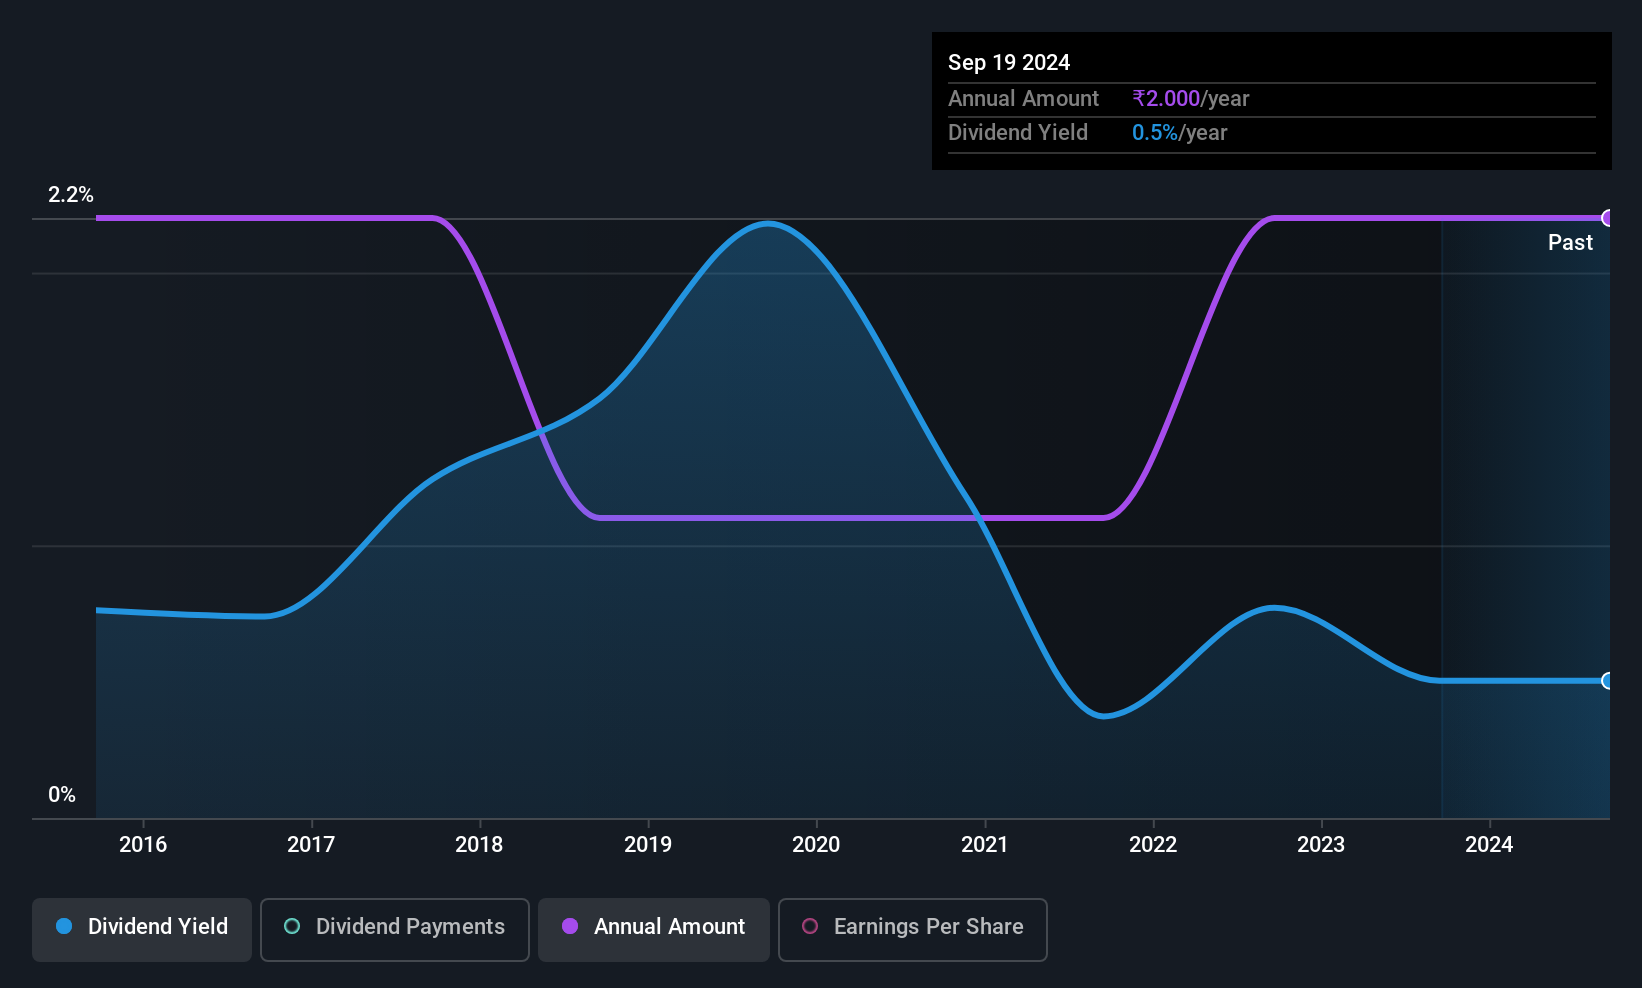Toggle the Annual Amount series
The image size is (1642, 988).
click(x=654, y=929)
